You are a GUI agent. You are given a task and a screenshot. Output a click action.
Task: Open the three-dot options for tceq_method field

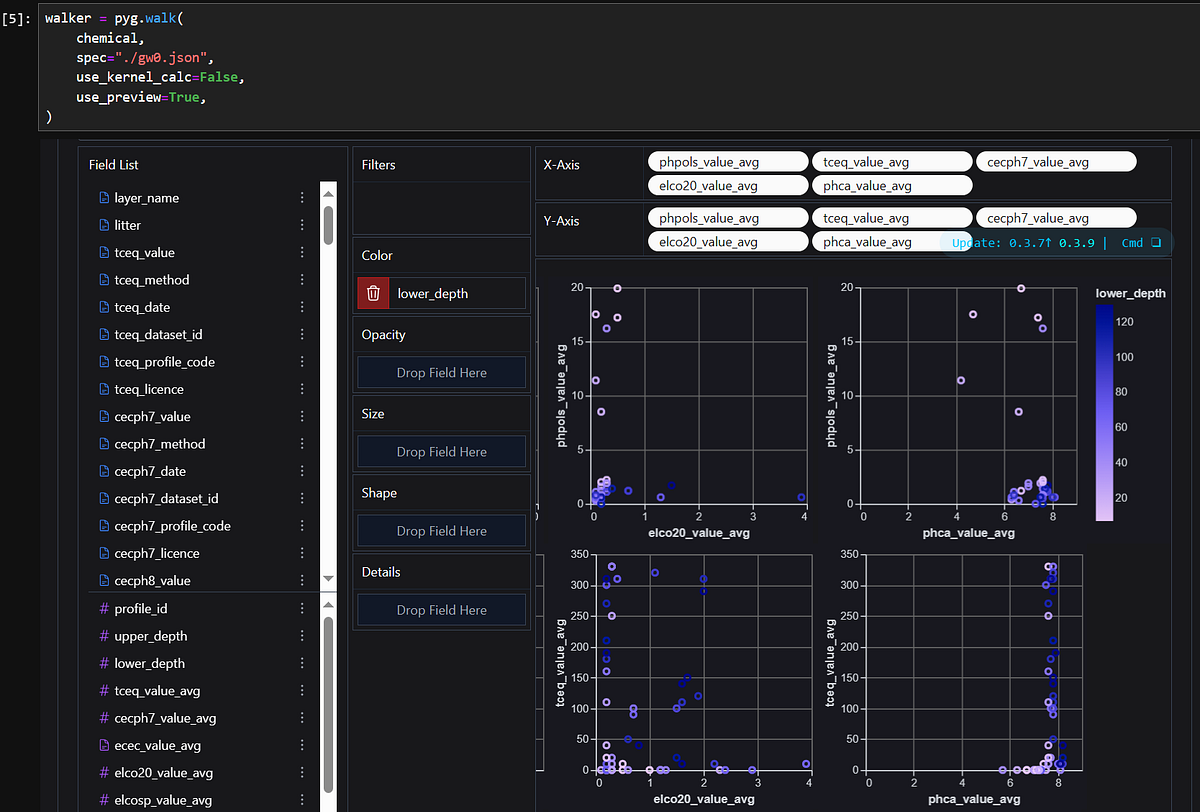point(302,279)
